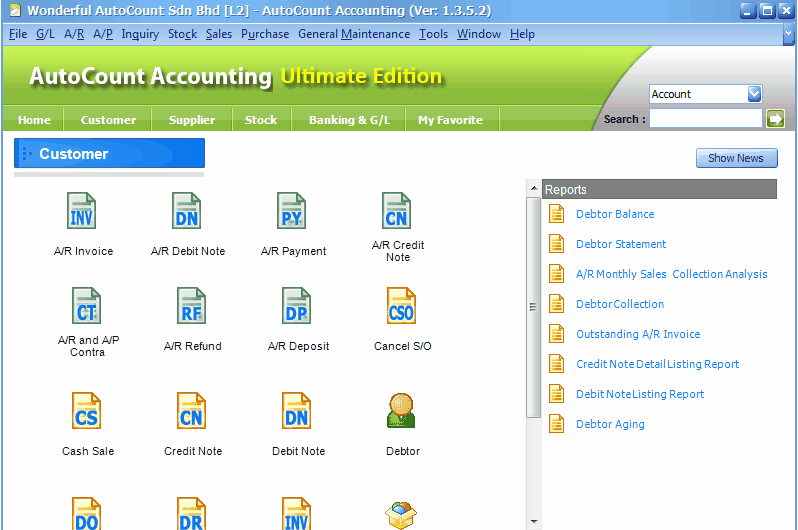Open the Debtor Statement report link

click(x=621, y=244)
